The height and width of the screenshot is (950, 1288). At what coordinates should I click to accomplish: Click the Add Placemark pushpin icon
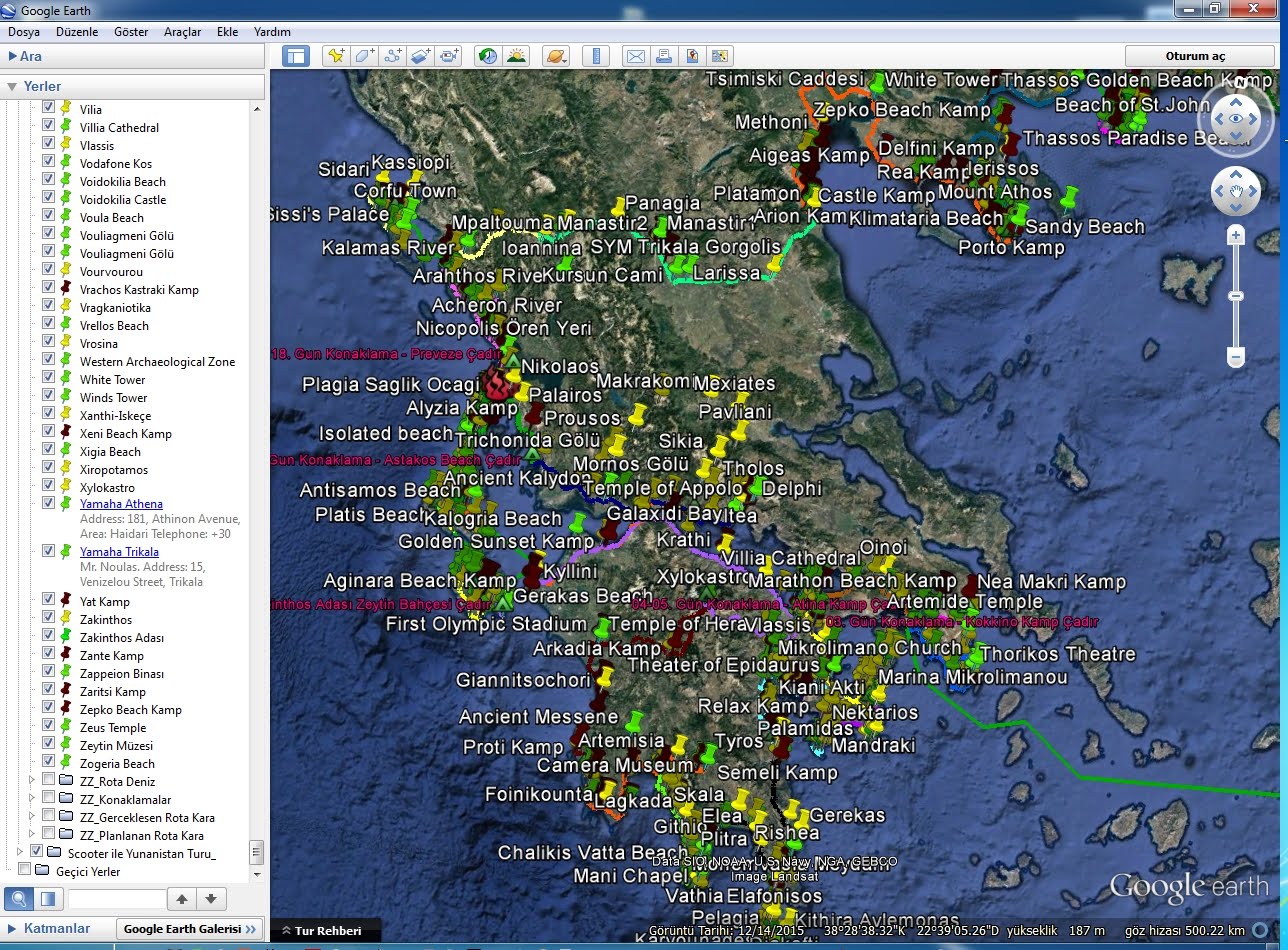(x=336, y=56)
